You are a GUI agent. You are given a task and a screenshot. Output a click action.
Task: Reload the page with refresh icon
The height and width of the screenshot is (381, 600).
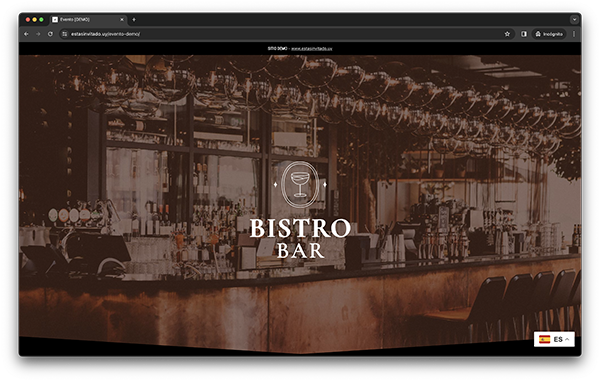point(50,34)
